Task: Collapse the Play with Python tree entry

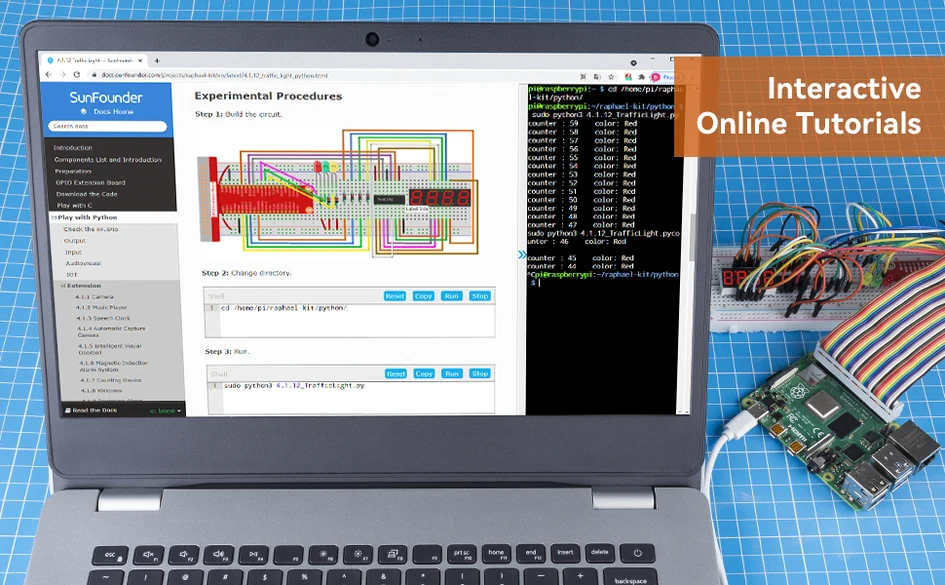Action: click(x=56, y=217)
